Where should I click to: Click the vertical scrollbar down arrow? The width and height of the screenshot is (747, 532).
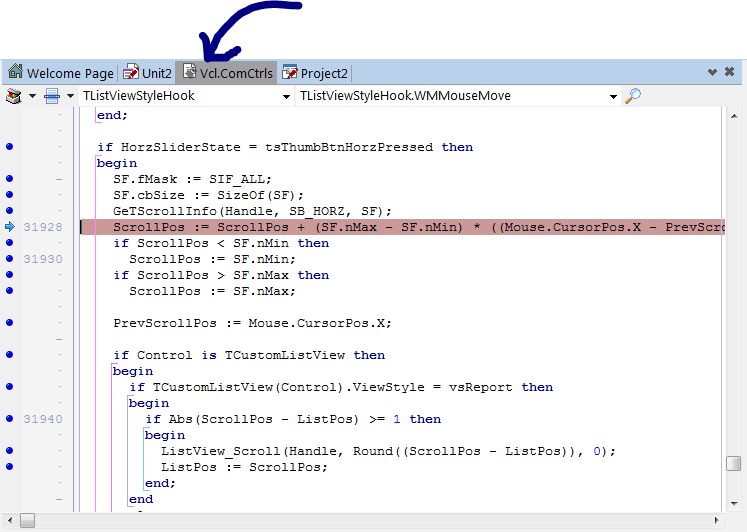coord(734,503)
